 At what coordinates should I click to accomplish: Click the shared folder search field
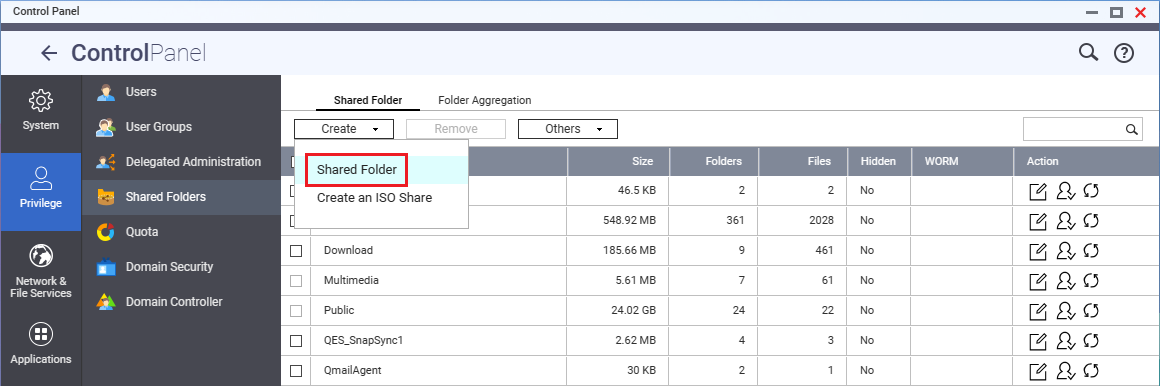click(1073, 129)
